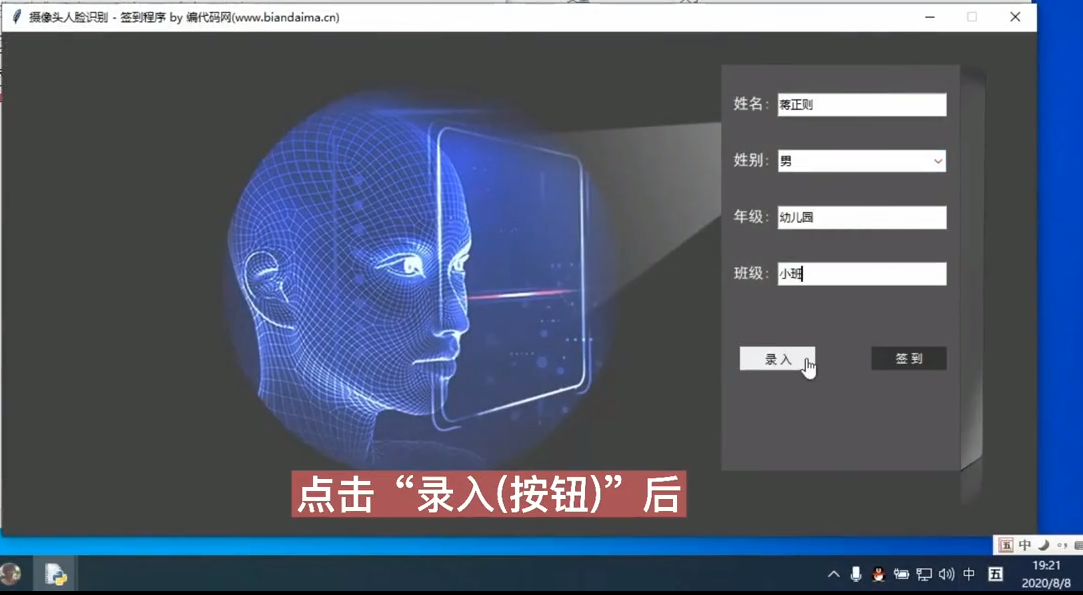1083x595 pixels.
Task: Click inside the 班级 class input field
Action: pos(860,273)
